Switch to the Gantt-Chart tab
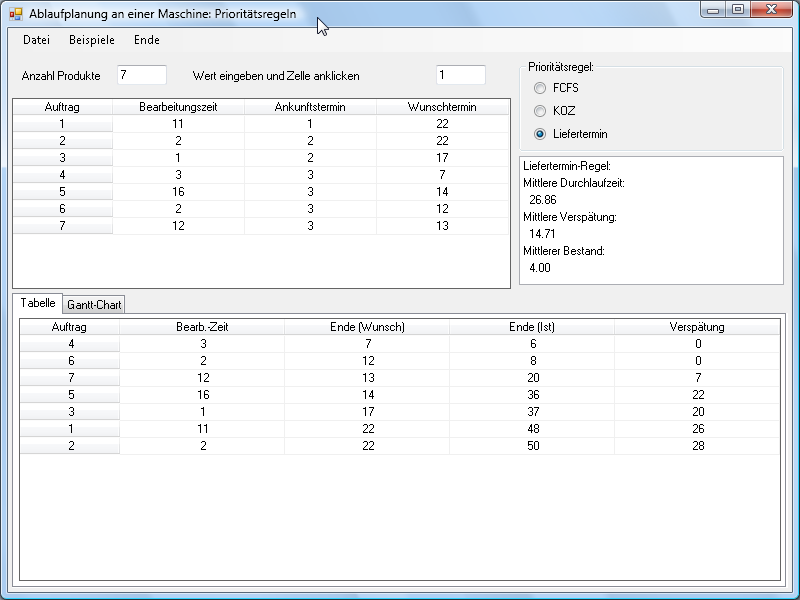The image size is (800, 600). pyautogui.click(x=95, y=304)
